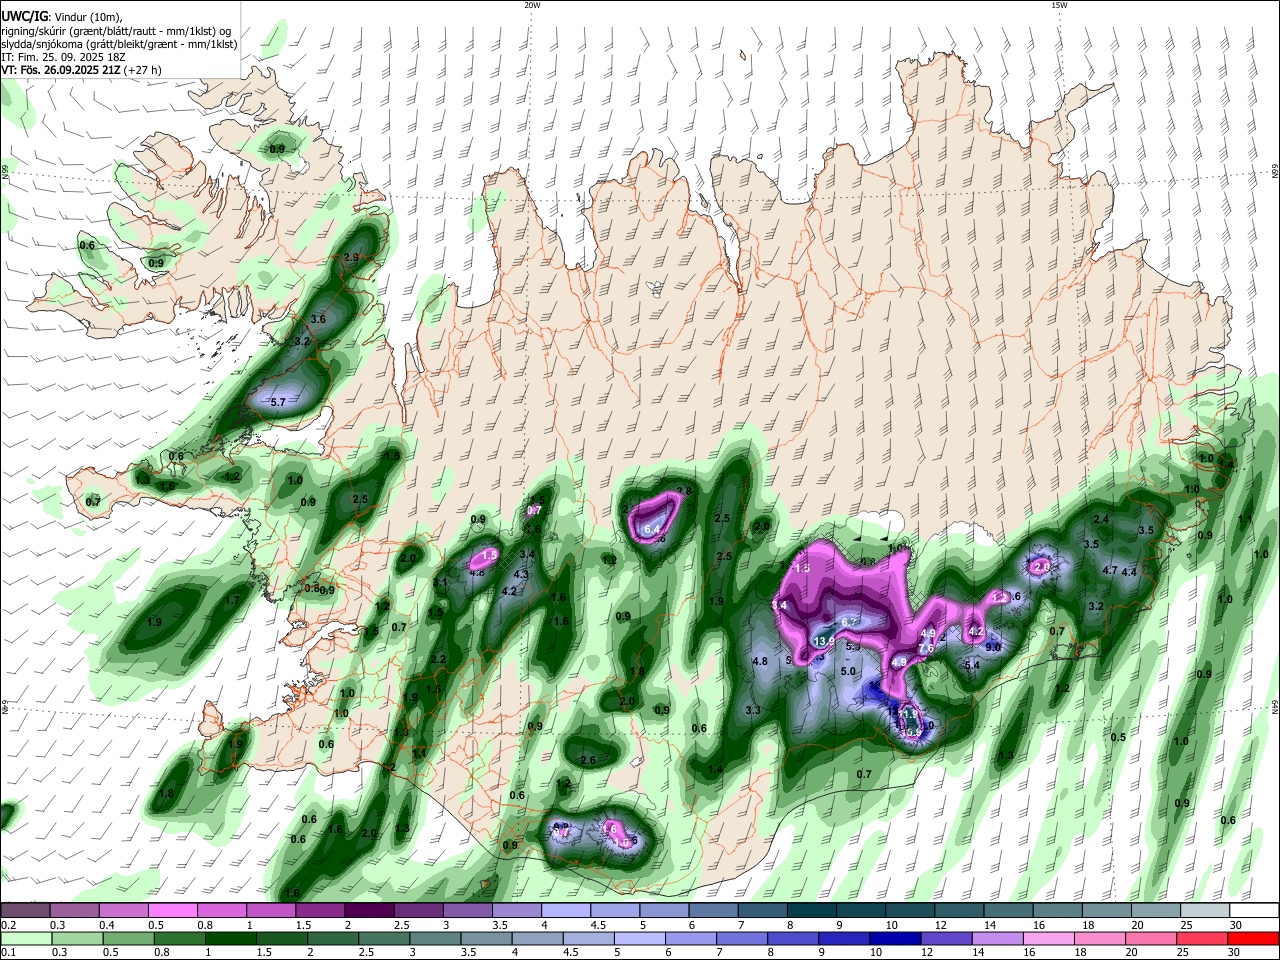Screen dimensions: 1280x960
Task: Click the 15W longitude label
Action: tap(1059, 5)
